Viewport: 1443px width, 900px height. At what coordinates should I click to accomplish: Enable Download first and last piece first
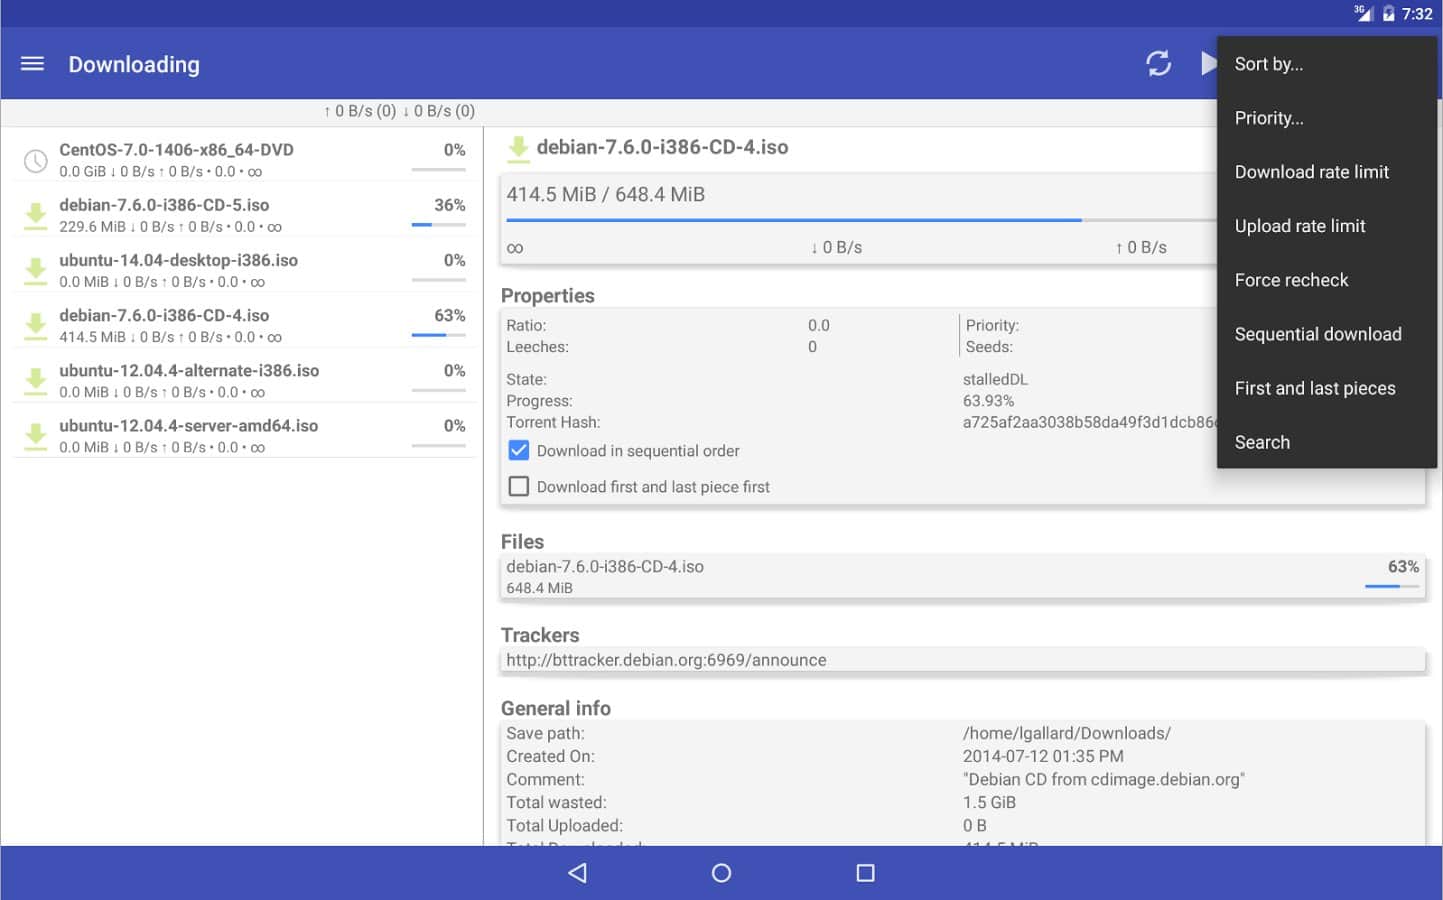coord(519,487)
